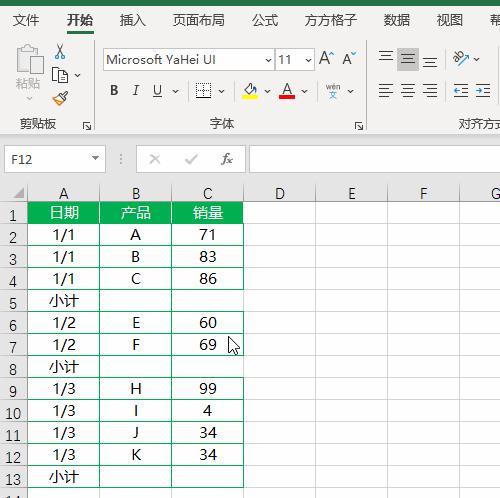Toggle italic formatting
The width and height of the screenshot is (500, 498).
(135, 90)
